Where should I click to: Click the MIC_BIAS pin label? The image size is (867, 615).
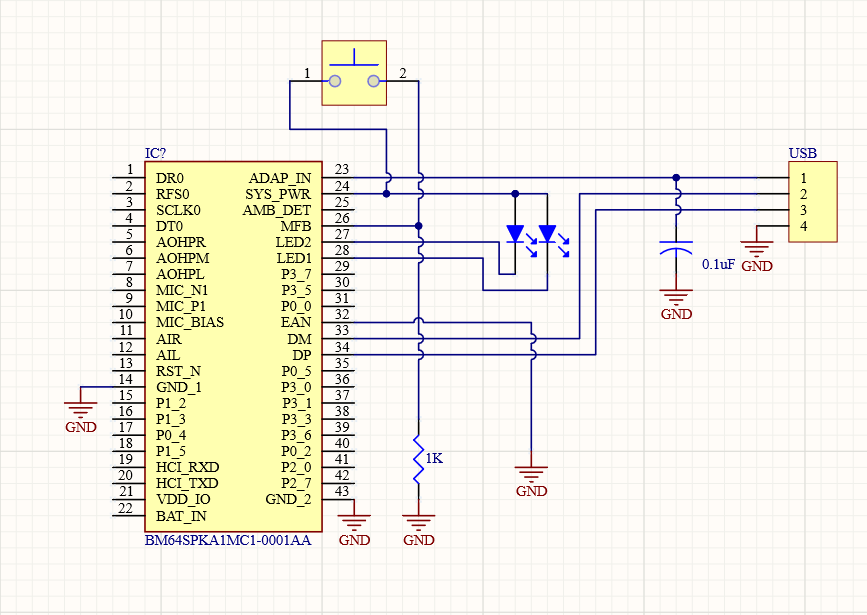click(x=190, y=322)
